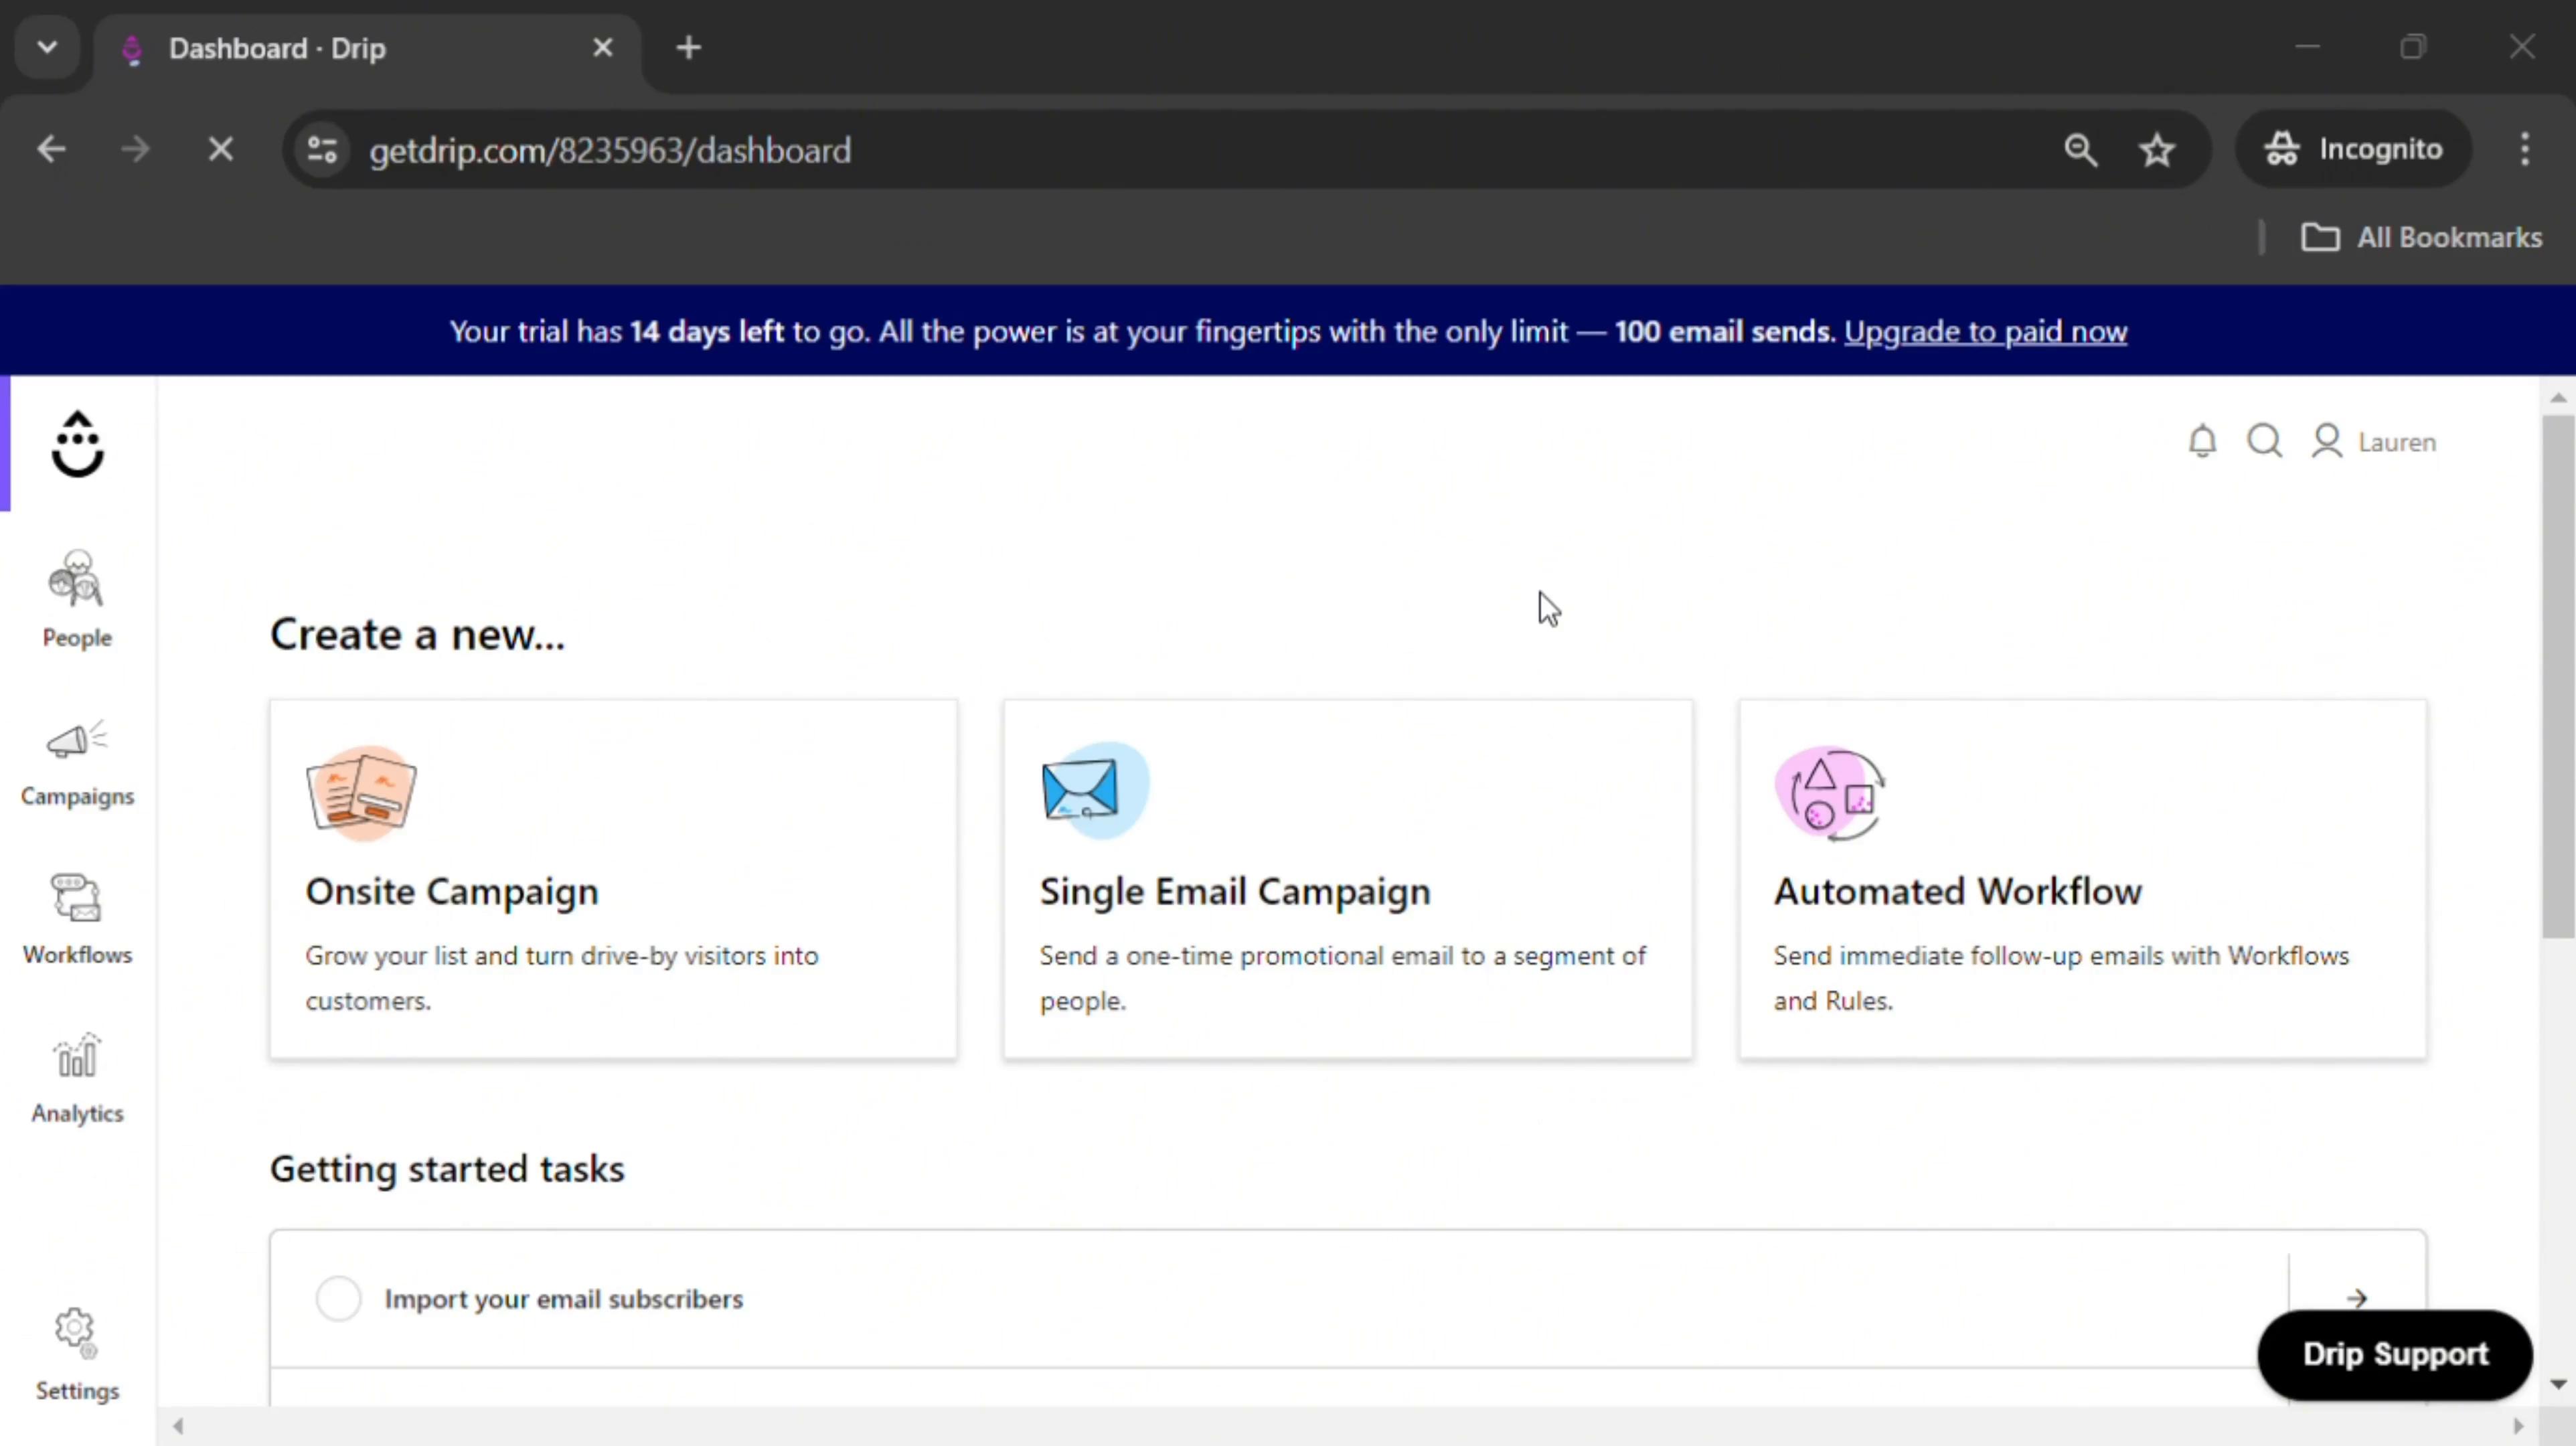The width and height of the screenshot is (2576, 1446).
Task: Expand the browser tab list dropdown
Action: click(x=48, y=48)
